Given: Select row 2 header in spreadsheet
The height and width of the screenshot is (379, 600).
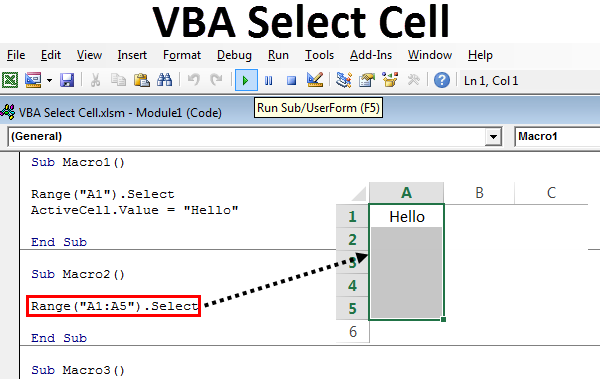Looking at the screenshot, I should coord(352,240).
